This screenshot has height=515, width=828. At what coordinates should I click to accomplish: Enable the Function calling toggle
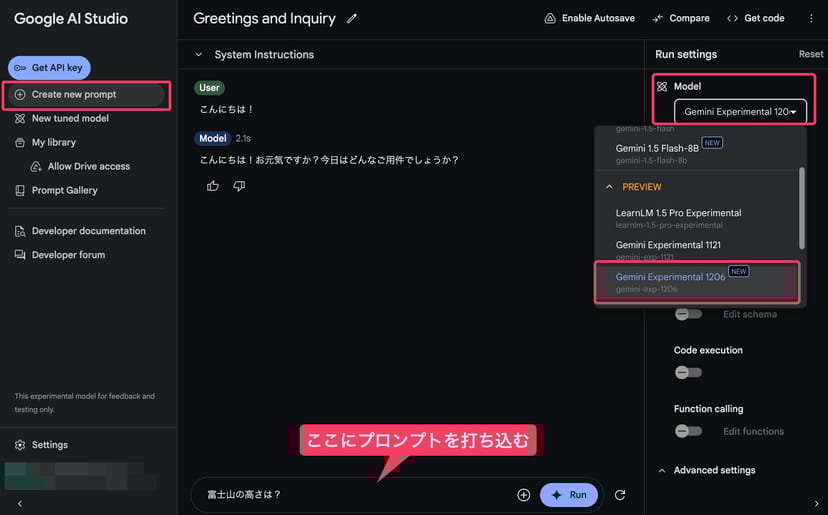click(x=688, y=431)
